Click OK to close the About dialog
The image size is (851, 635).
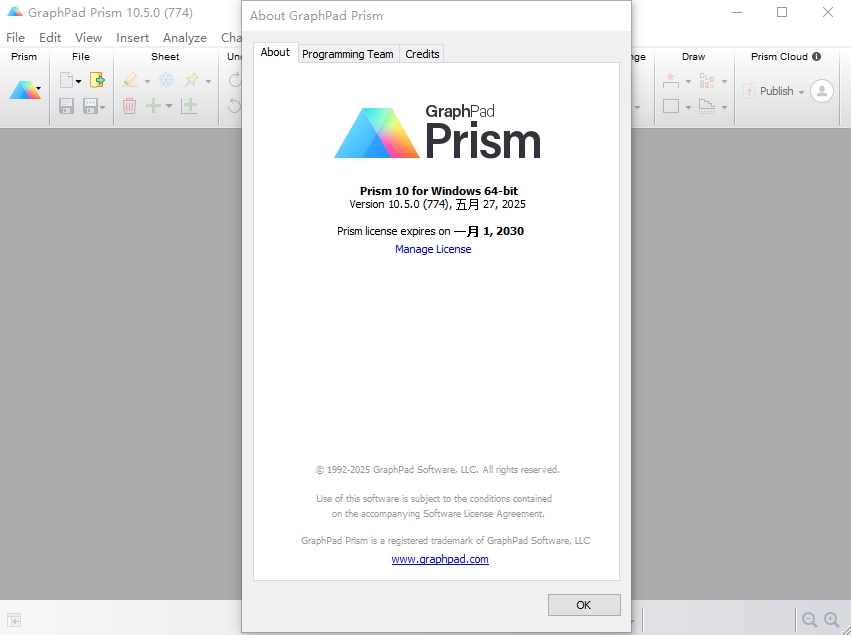584,605
